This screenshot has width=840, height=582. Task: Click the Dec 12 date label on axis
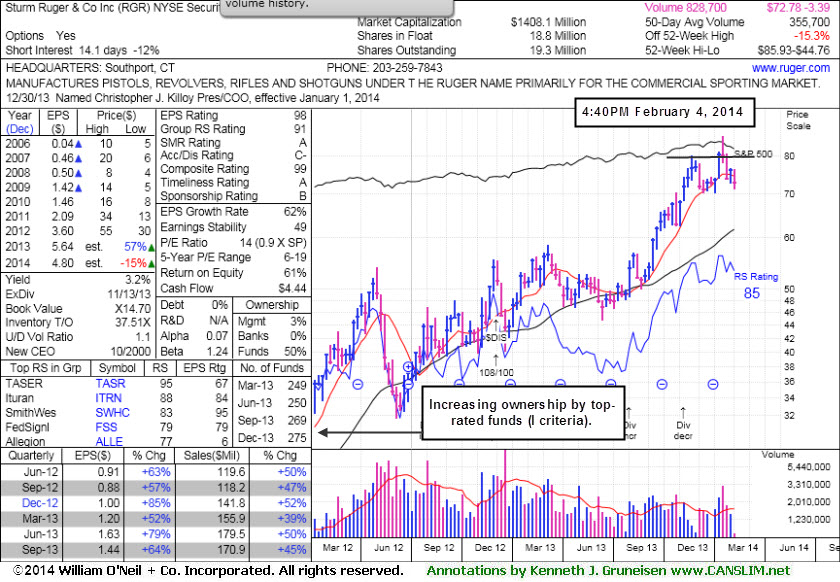point(490,548)
